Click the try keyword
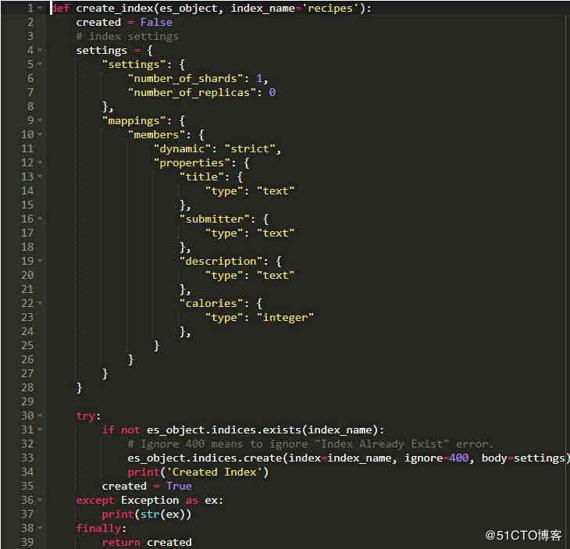This screenshot has height=549, width=570. [86, 416]
